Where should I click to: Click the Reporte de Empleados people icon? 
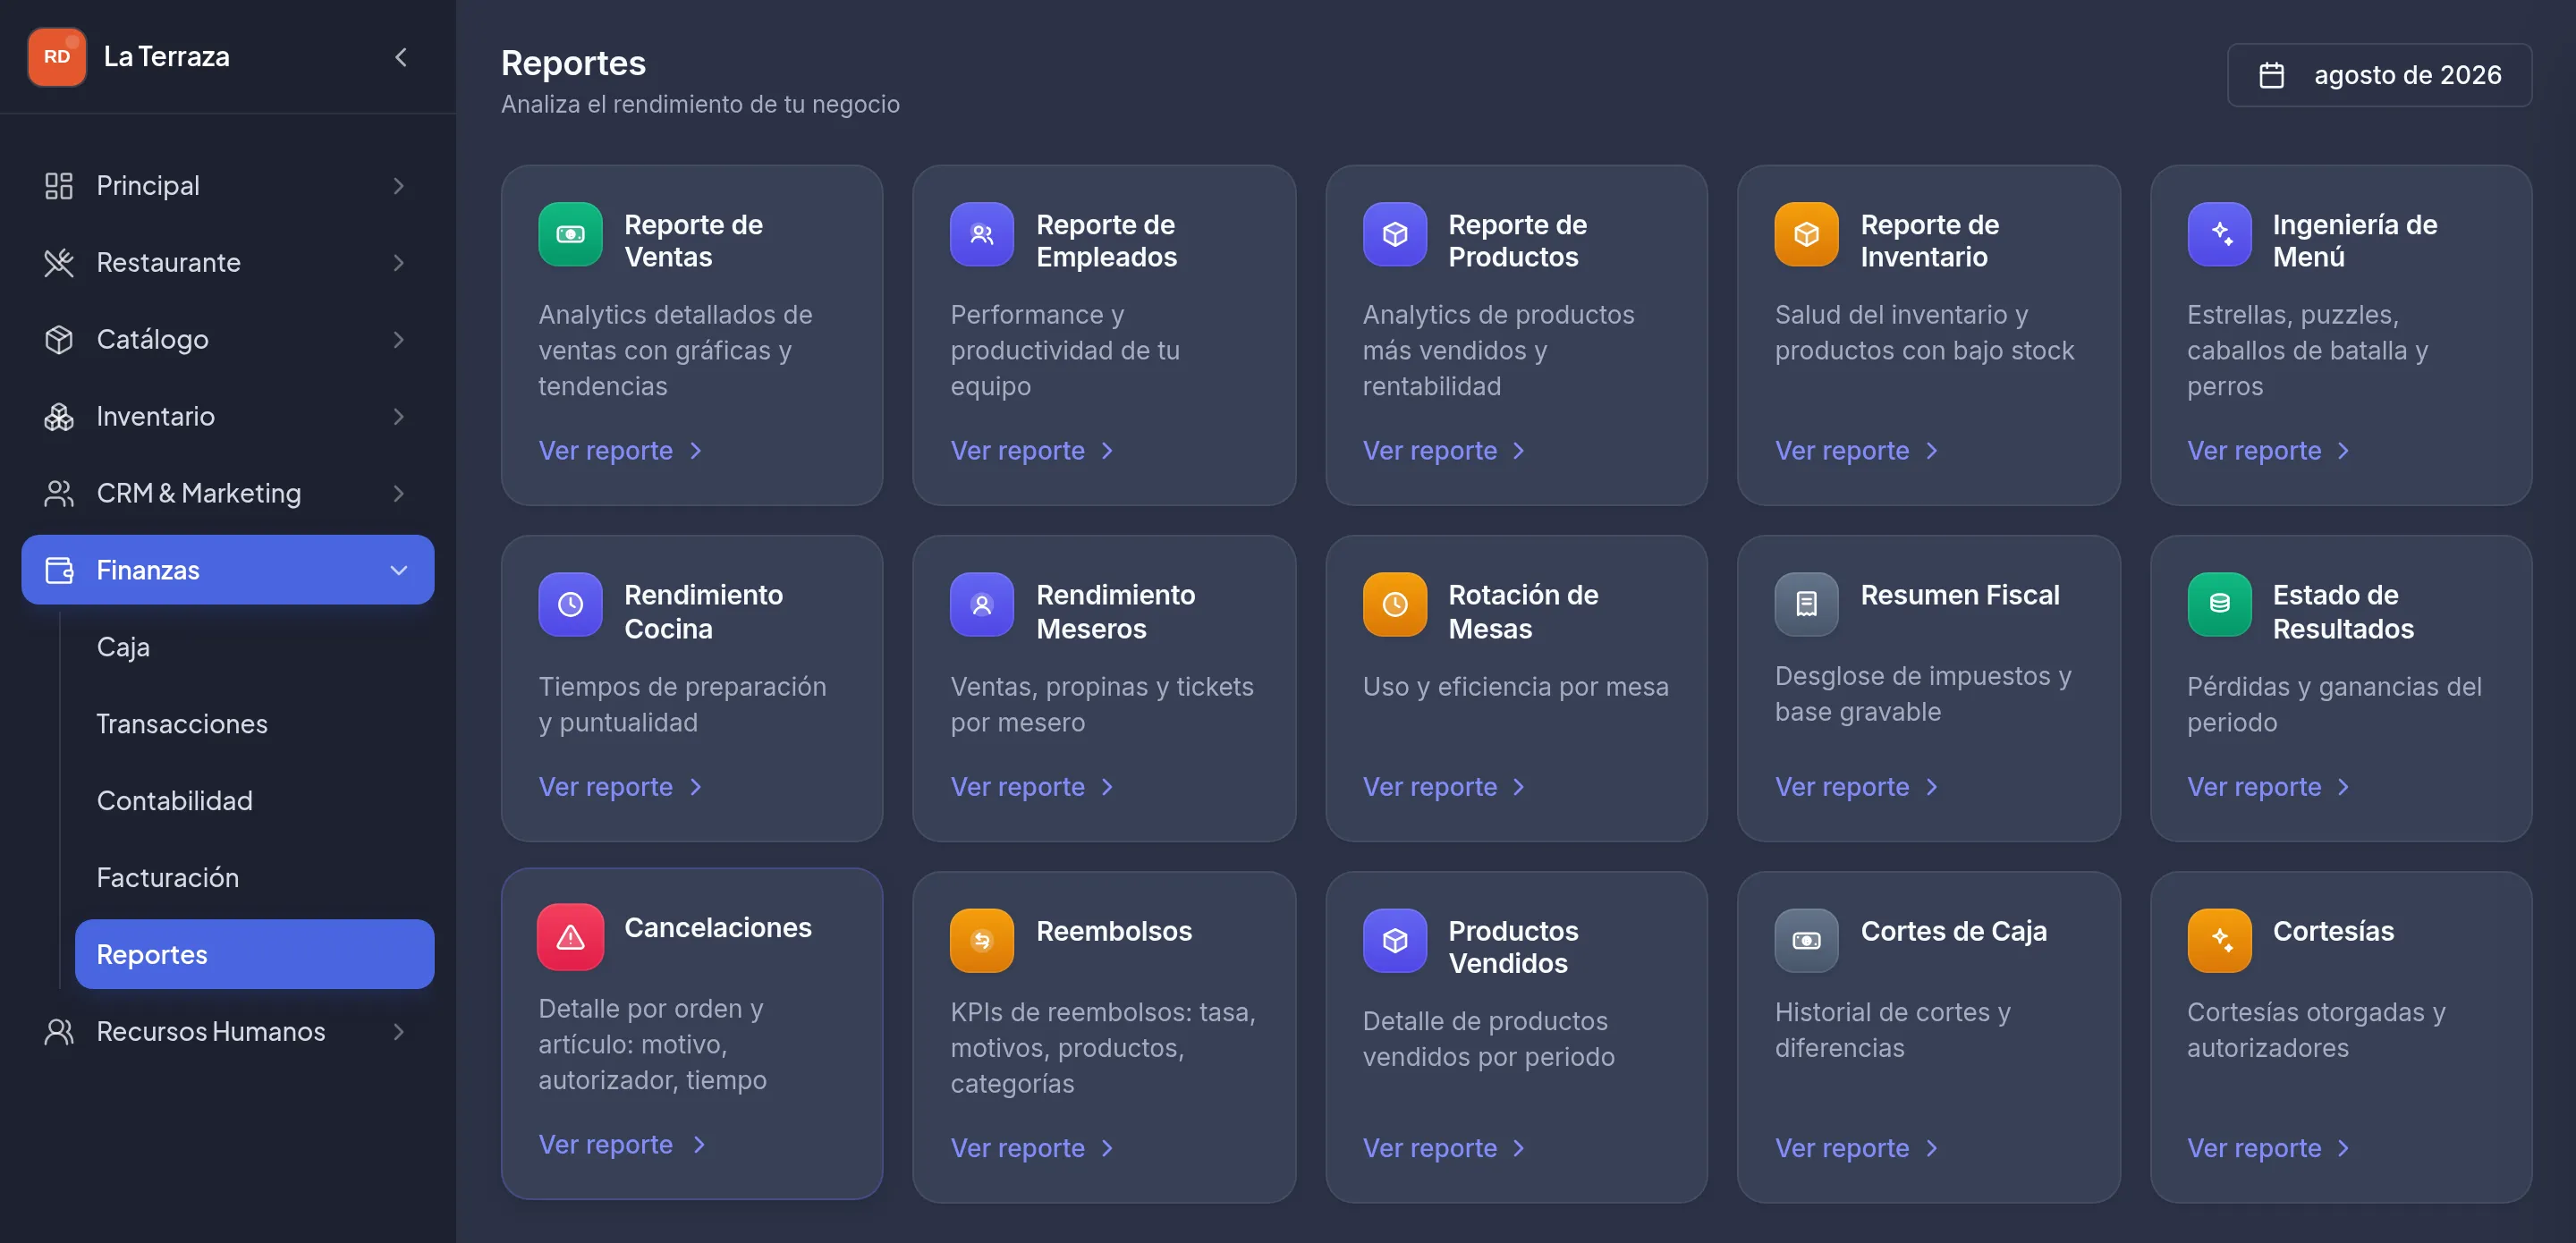click(982, 234)
